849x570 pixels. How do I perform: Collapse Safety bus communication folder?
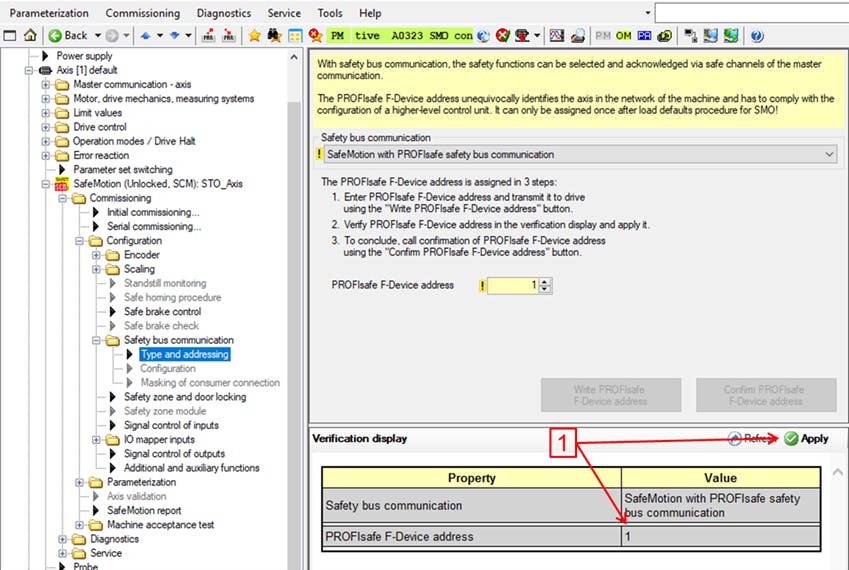tap(96, 340)
